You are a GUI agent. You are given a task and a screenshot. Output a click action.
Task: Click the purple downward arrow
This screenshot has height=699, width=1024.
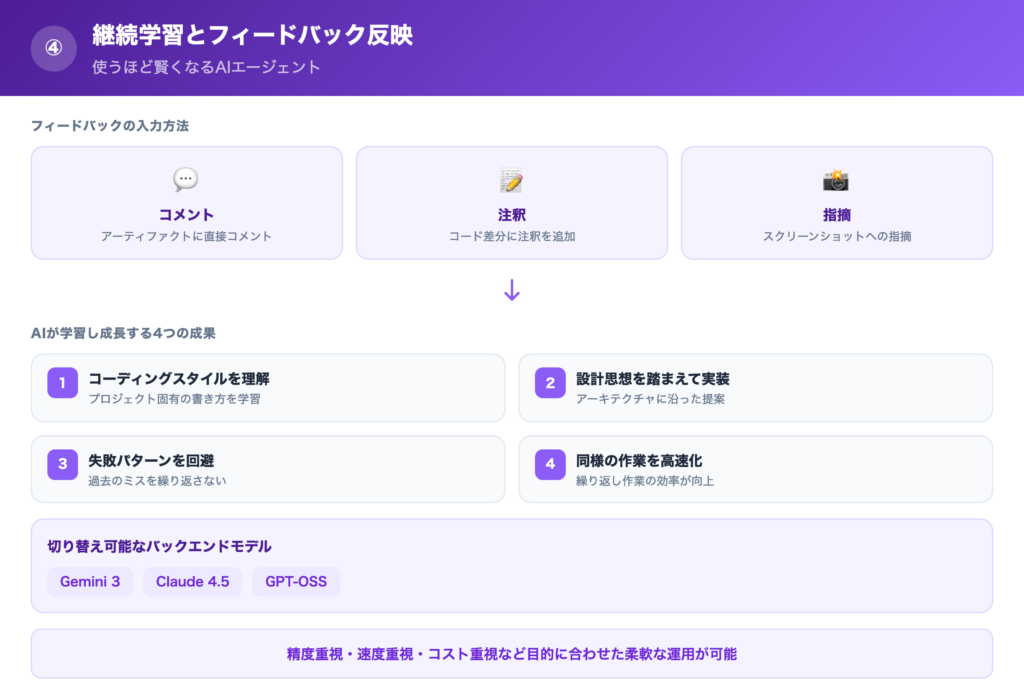click(x=511, y=291)
